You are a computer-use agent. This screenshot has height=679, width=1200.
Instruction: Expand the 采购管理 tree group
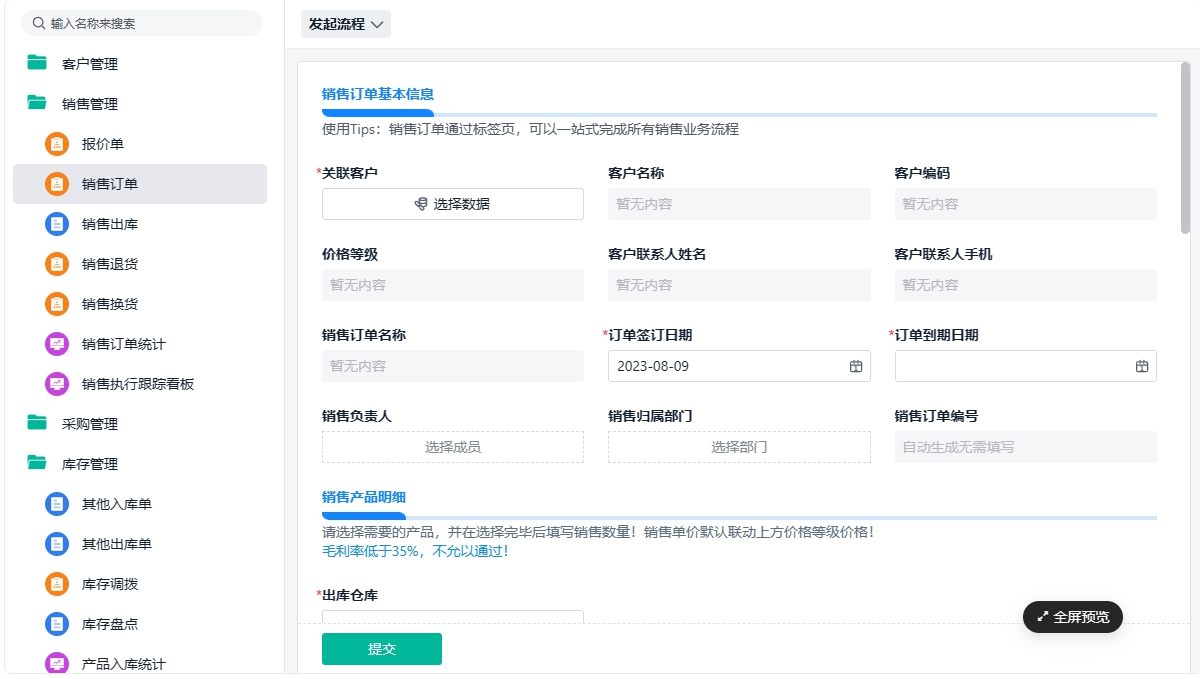pos(140,424)
